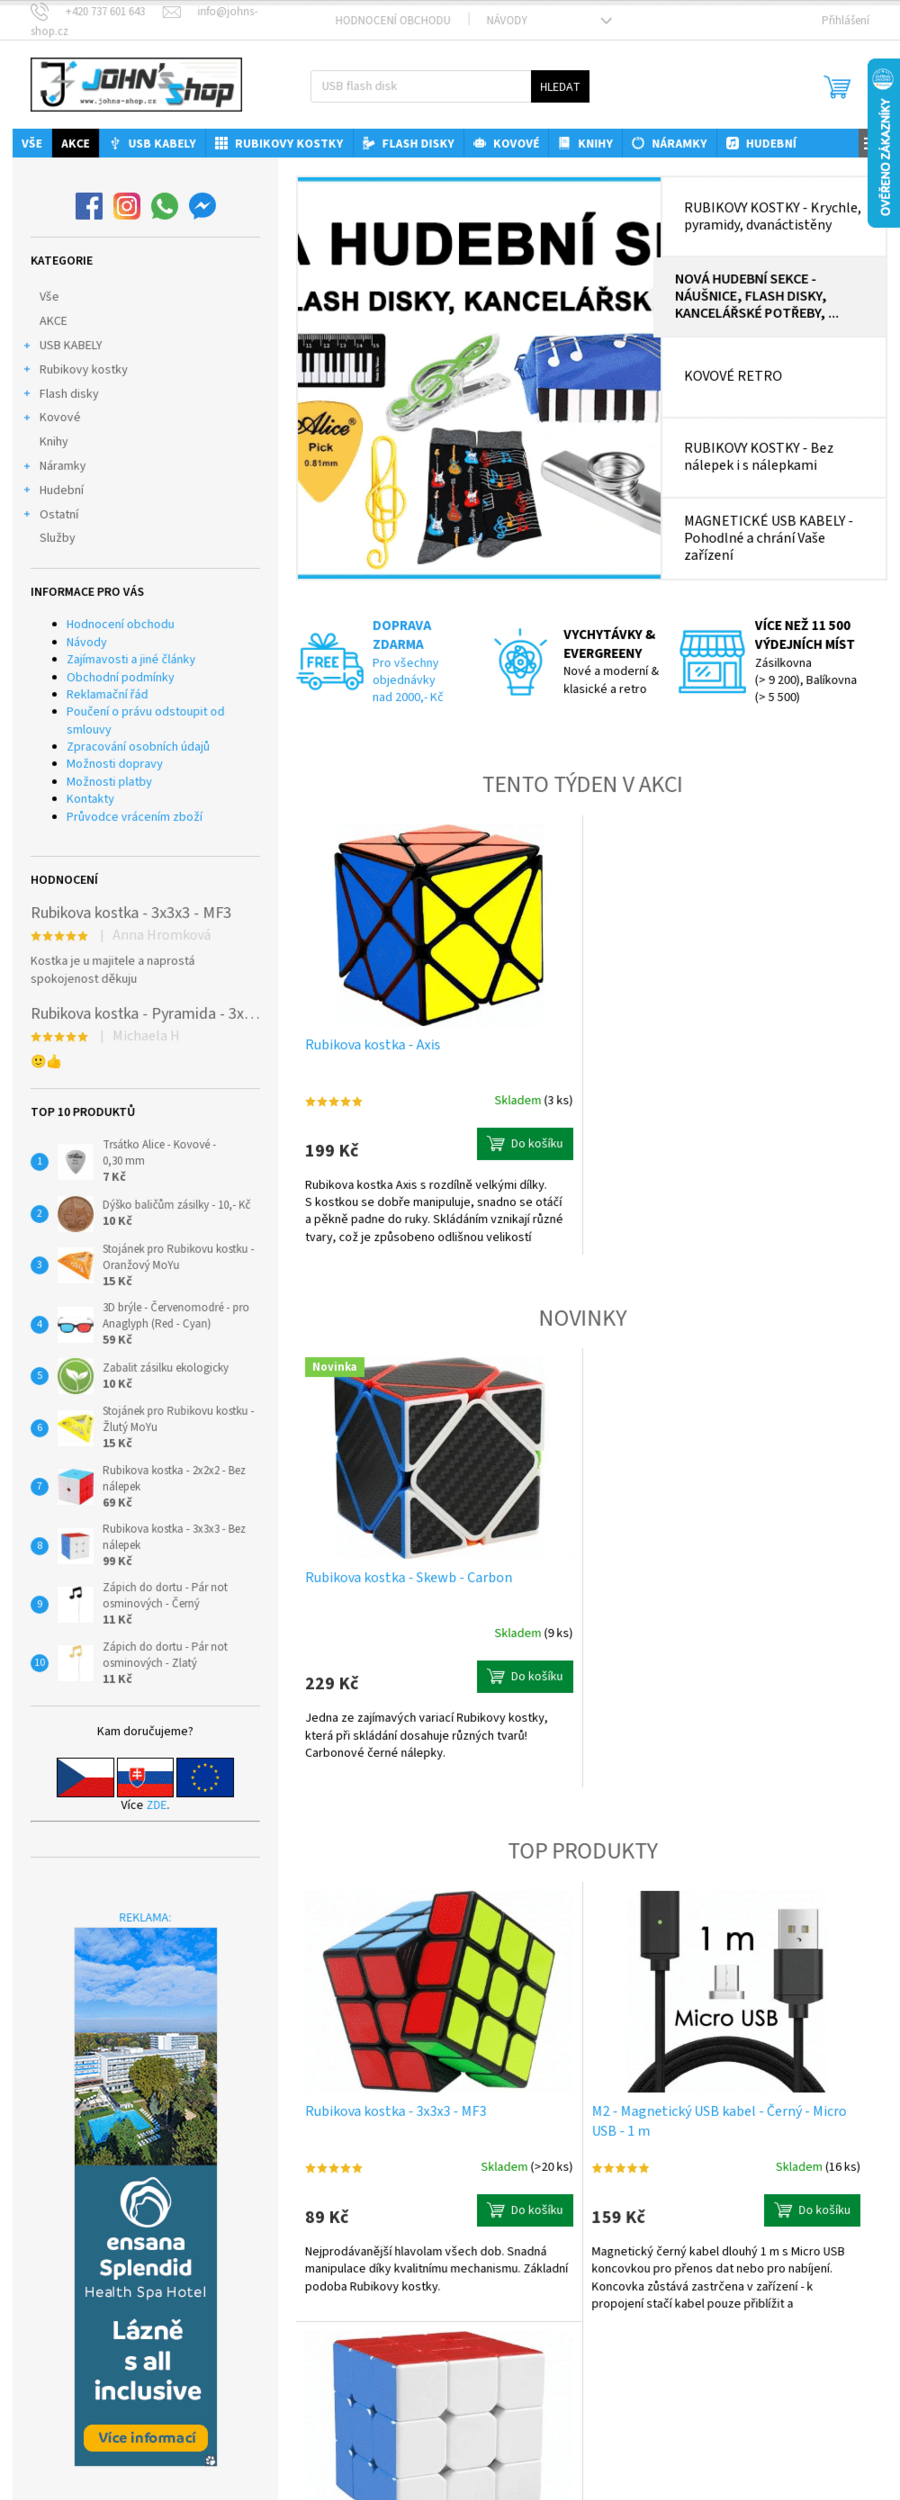This screenshot has height=2500, width=900.
Task: Open the Facebook social icon
Action: click(x=89, y=206)
